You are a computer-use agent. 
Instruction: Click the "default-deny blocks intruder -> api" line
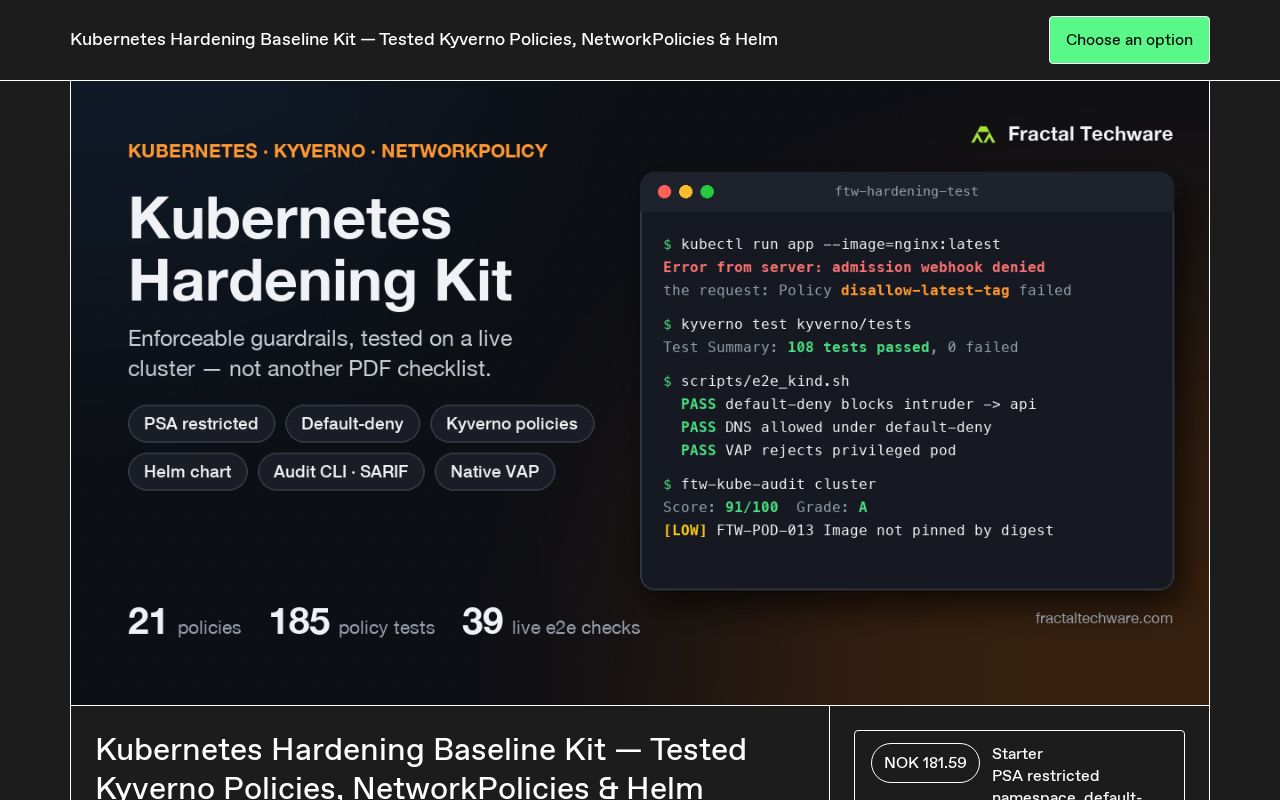point(858,404)
